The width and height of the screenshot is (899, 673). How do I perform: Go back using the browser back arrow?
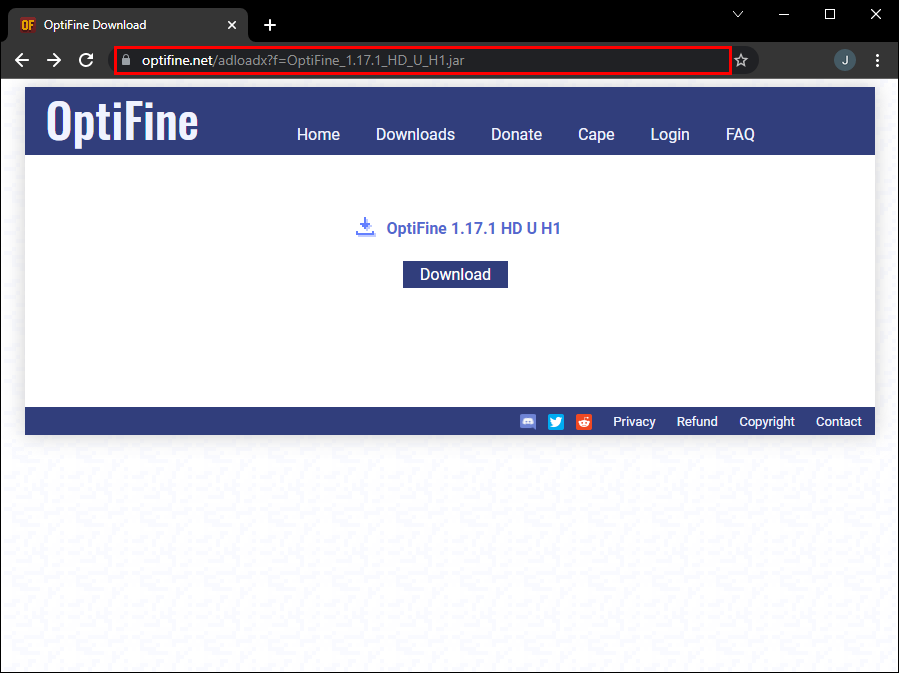[x=22, y=60]
